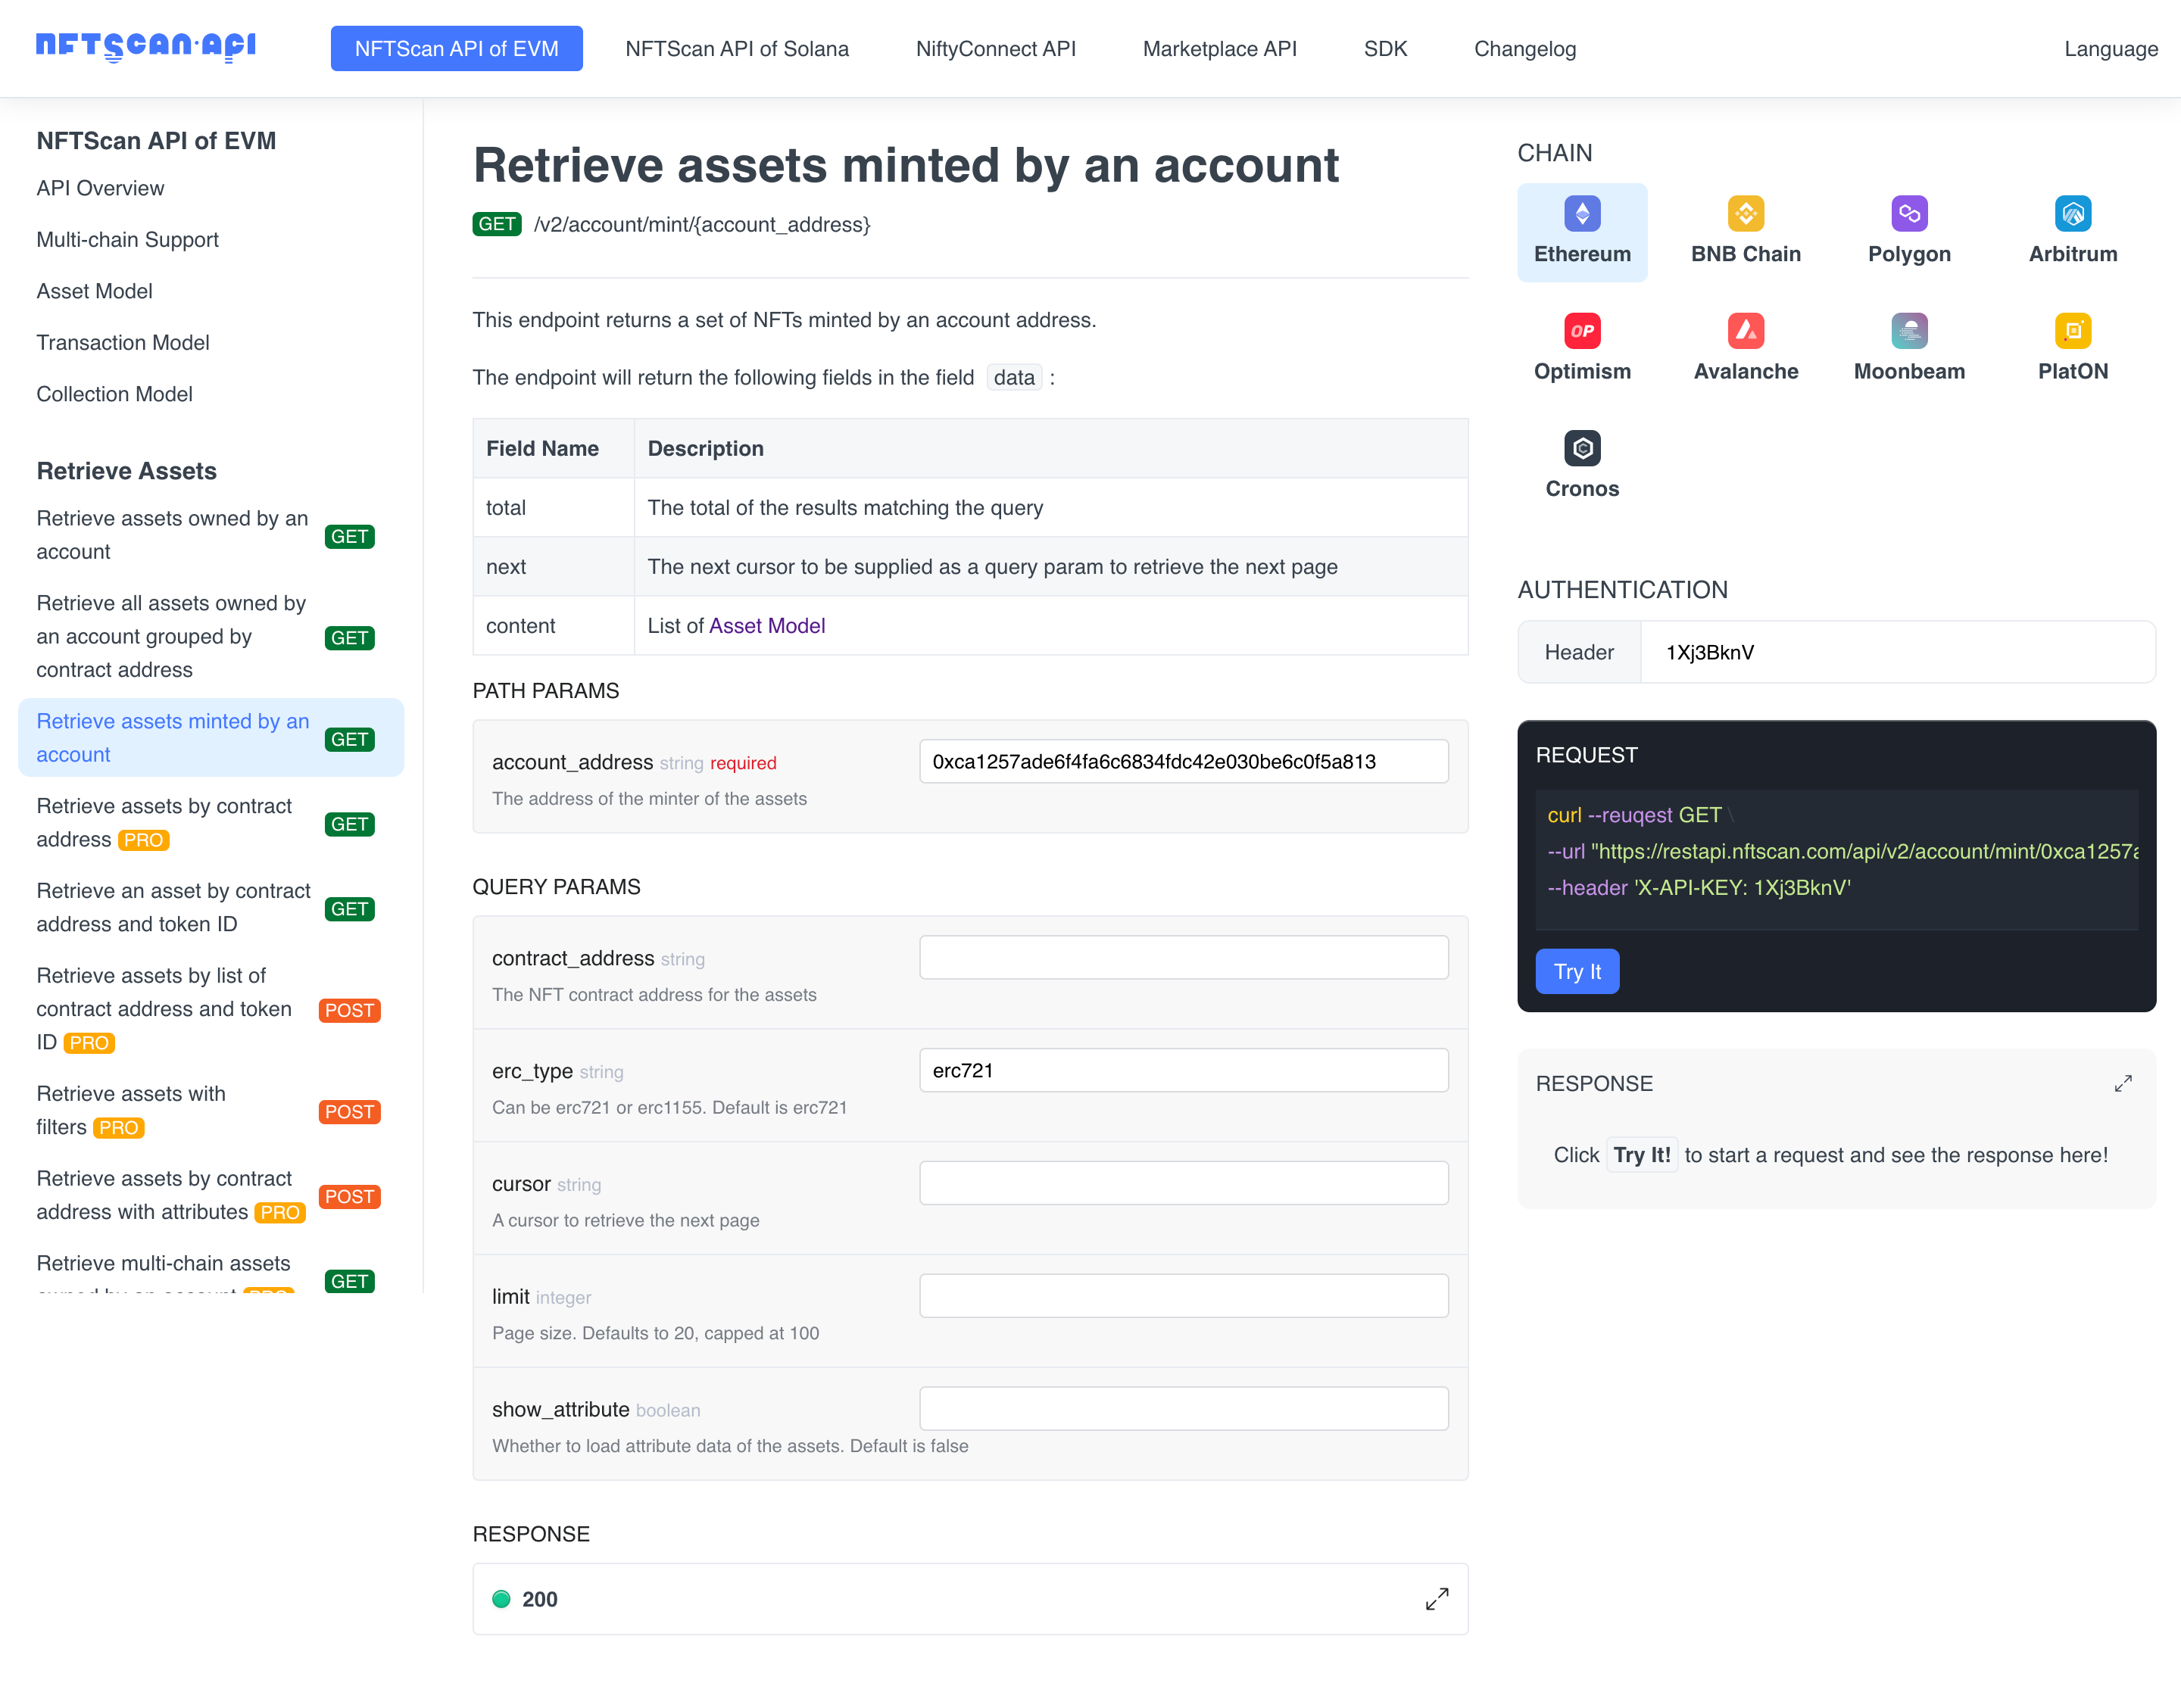Open the Asset Model link in table
Image resolution: width=2181 pixels, height=1708 pixels.
click(766, 626)
